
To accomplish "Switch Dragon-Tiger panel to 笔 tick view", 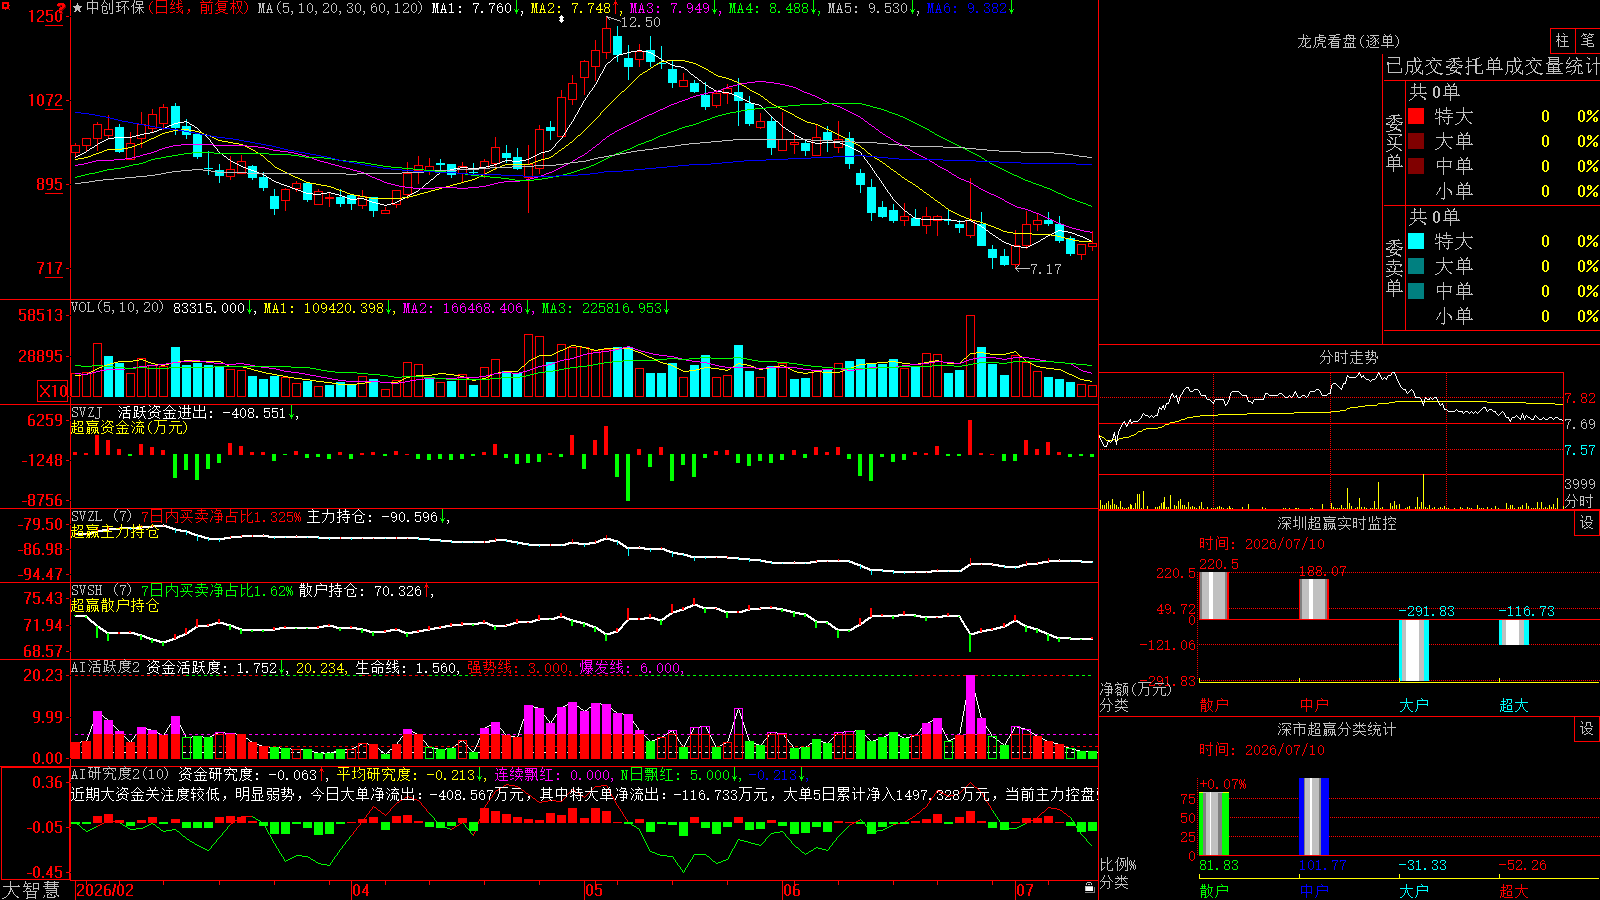I will tap(1588, 40).
